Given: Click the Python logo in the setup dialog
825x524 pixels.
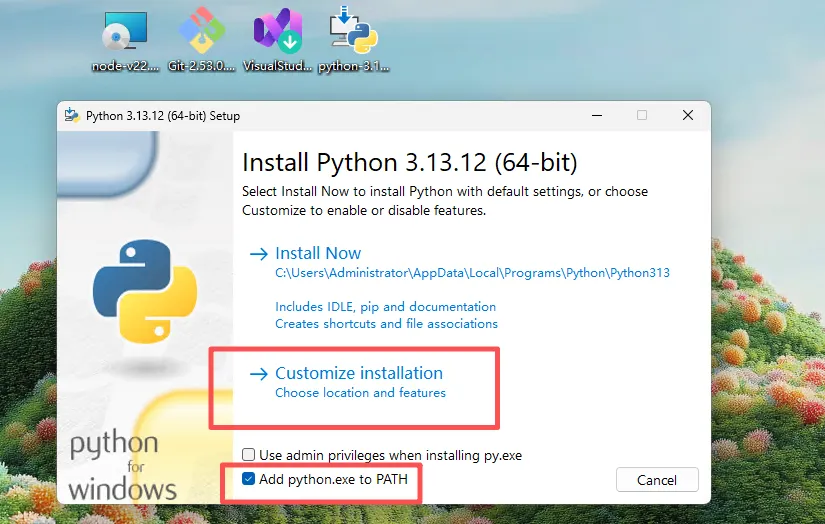Looking at the screenshot, I should 145,291.
